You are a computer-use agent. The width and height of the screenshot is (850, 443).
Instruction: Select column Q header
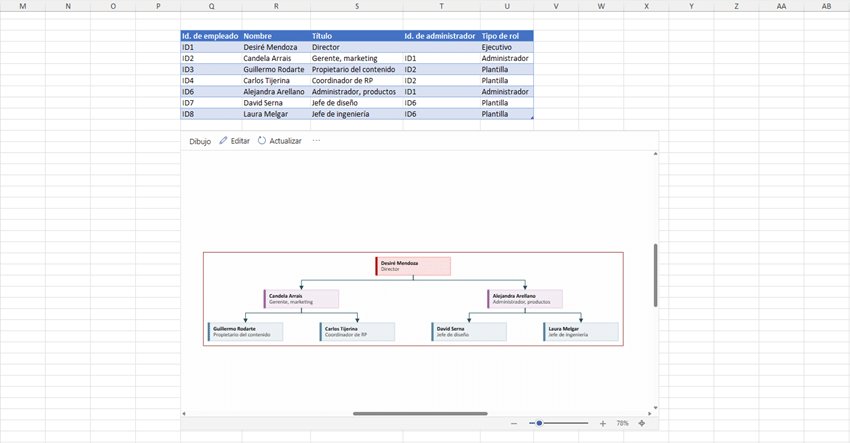(x=211, y=6)
